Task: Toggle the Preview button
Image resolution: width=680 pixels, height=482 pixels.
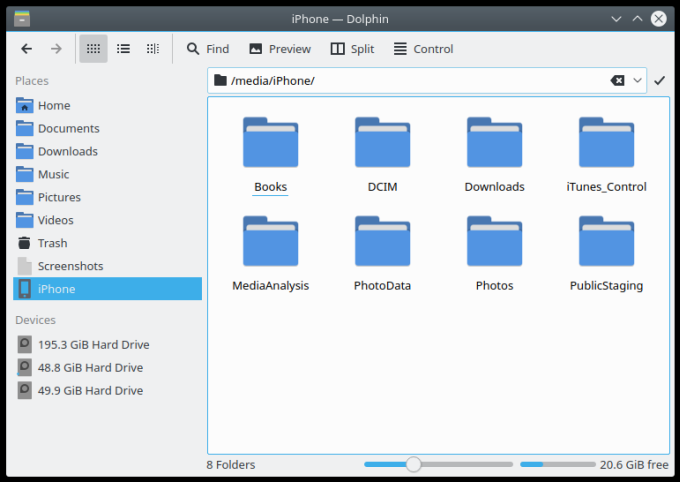Action: pos(279,49)
